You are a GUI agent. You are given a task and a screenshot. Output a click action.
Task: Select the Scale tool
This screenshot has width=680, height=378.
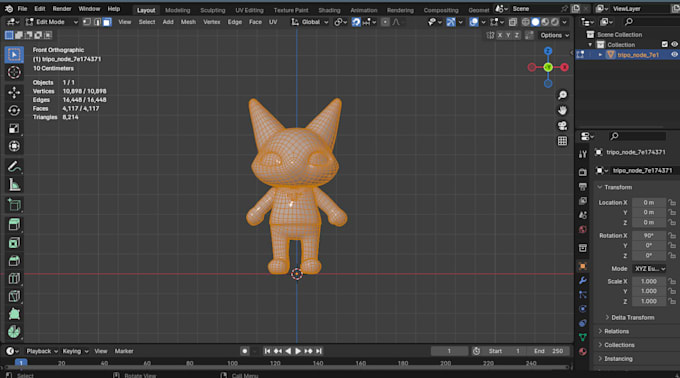coord(14,128)
